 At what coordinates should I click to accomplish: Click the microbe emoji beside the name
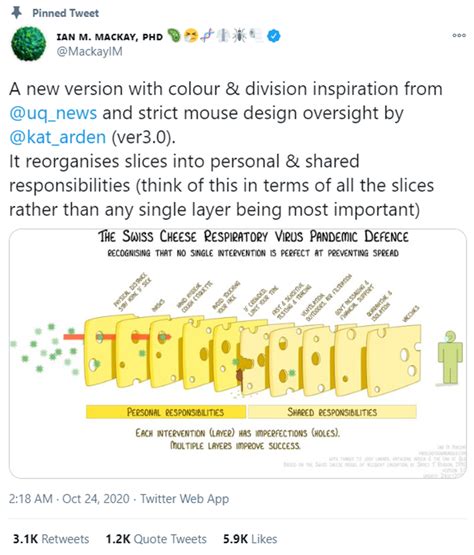point(174,36)
